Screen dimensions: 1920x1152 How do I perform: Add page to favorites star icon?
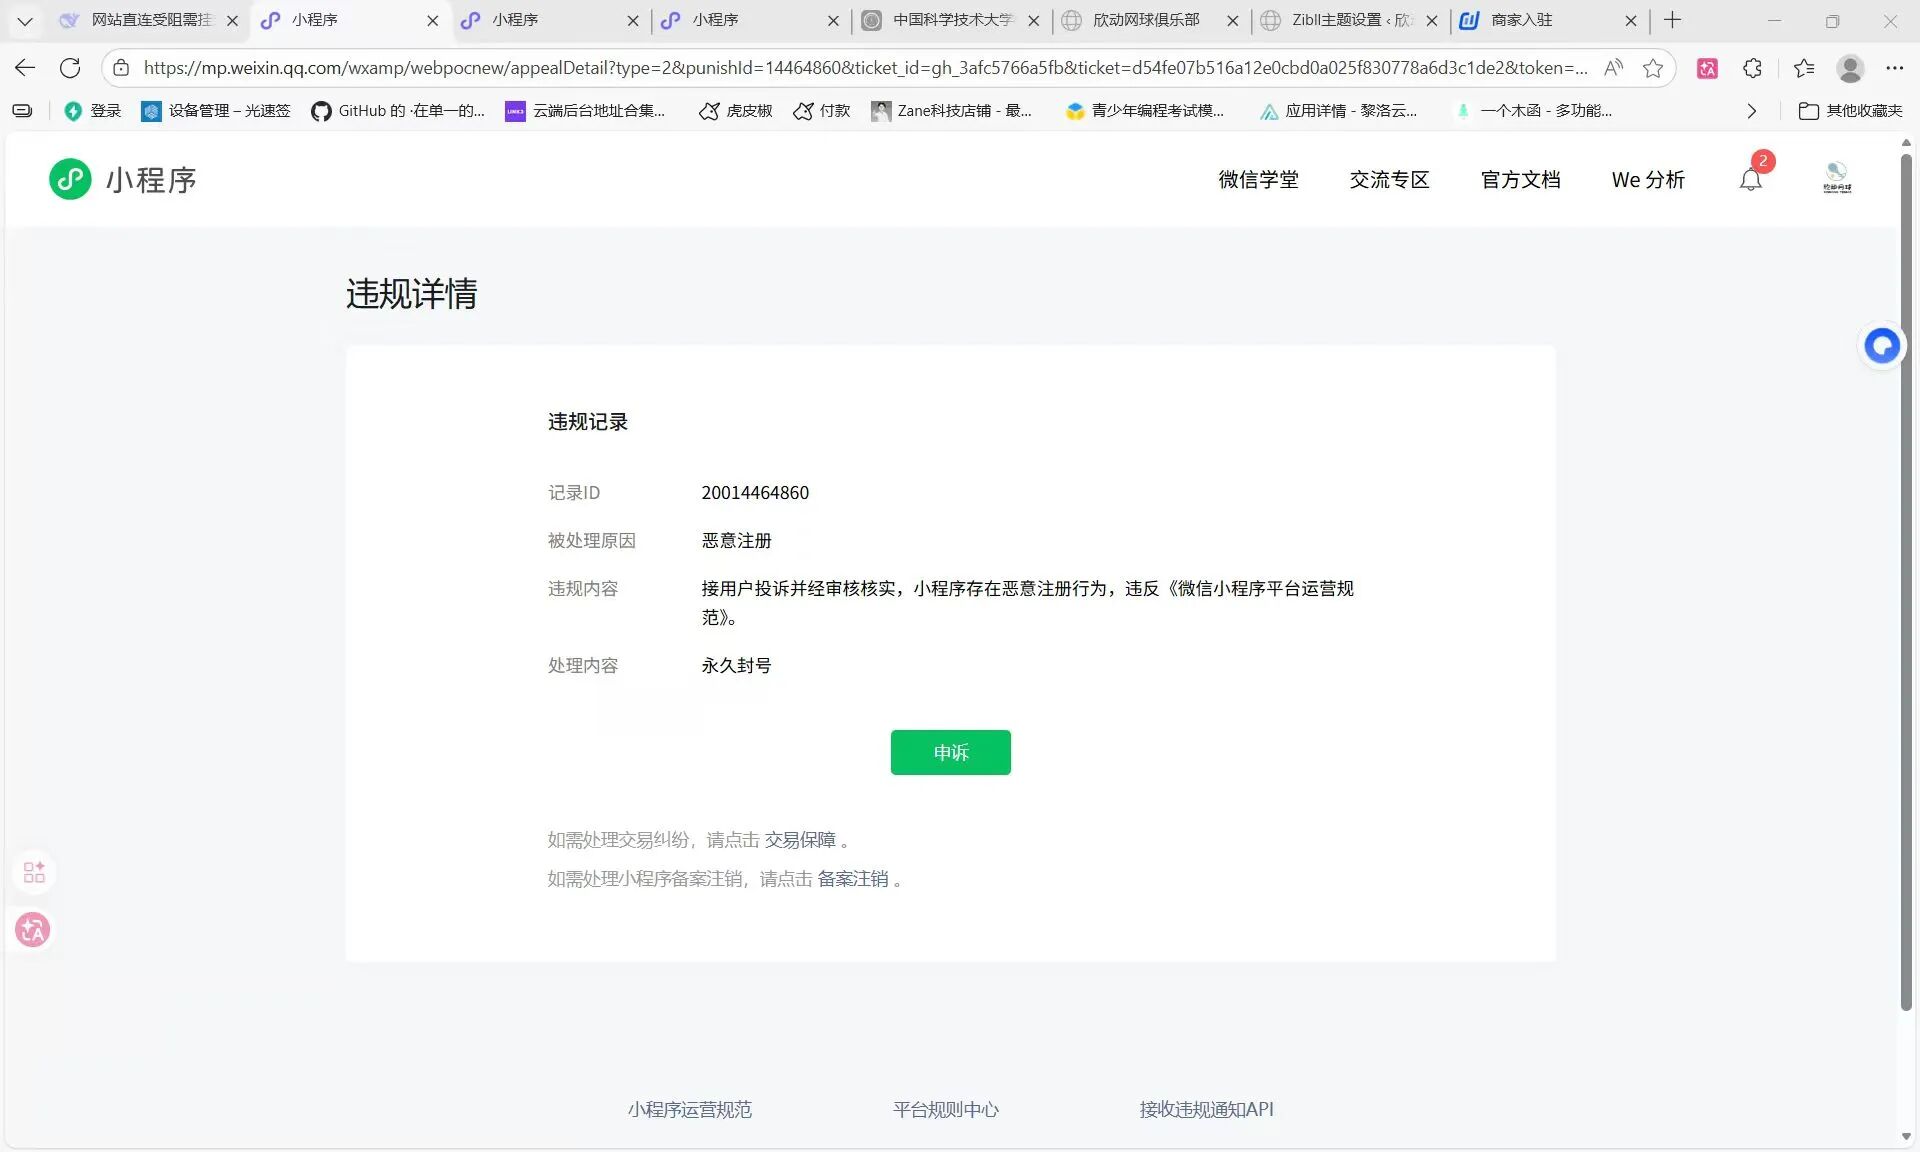[x=1653, y=68]
